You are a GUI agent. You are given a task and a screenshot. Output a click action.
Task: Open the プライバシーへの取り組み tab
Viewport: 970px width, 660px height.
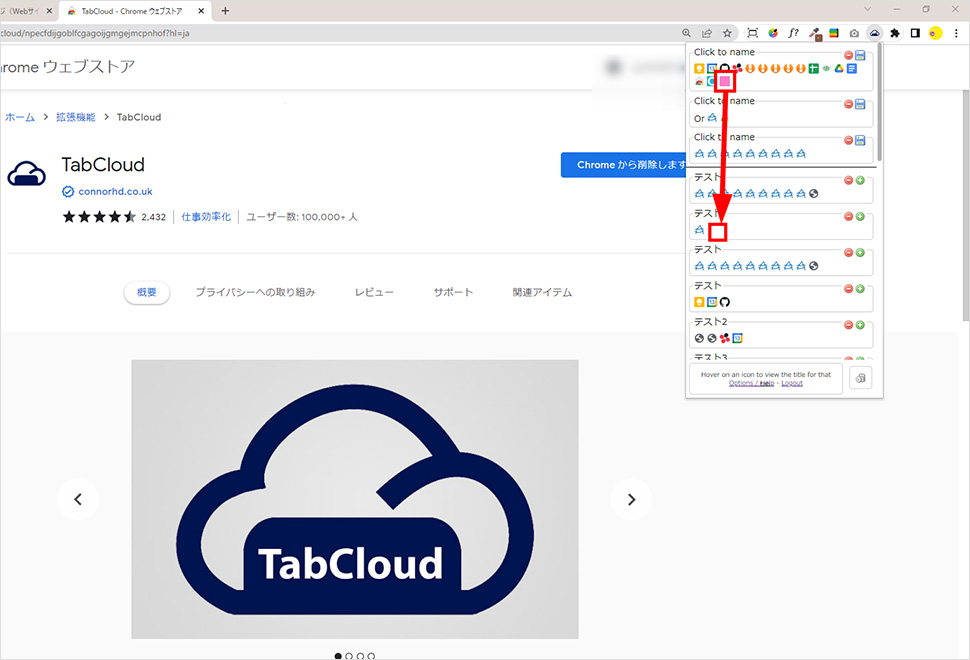(255, 292)
